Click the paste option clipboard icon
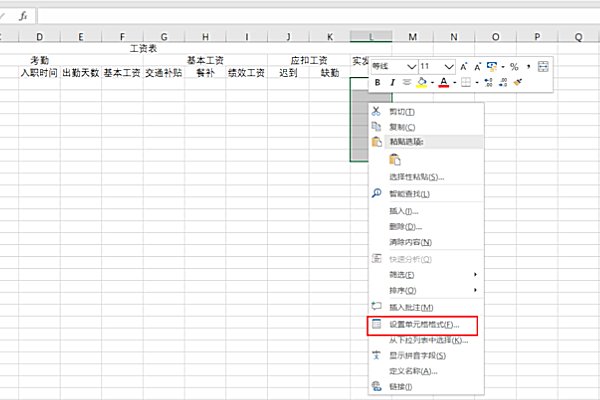Screen dimensions: 600x400 [395, 159]
